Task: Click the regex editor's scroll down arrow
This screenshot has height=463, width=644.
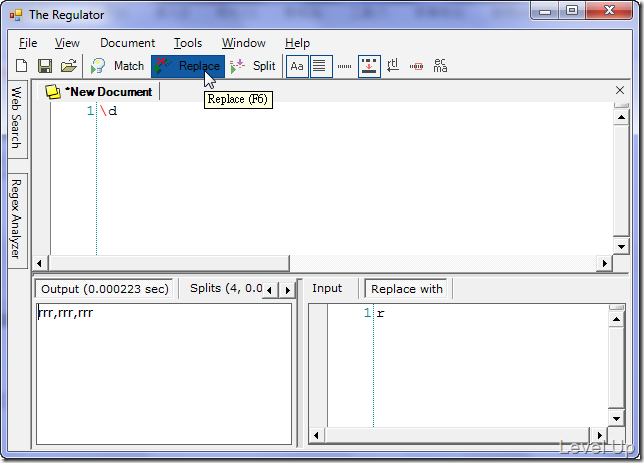Action: click(621, 246)
